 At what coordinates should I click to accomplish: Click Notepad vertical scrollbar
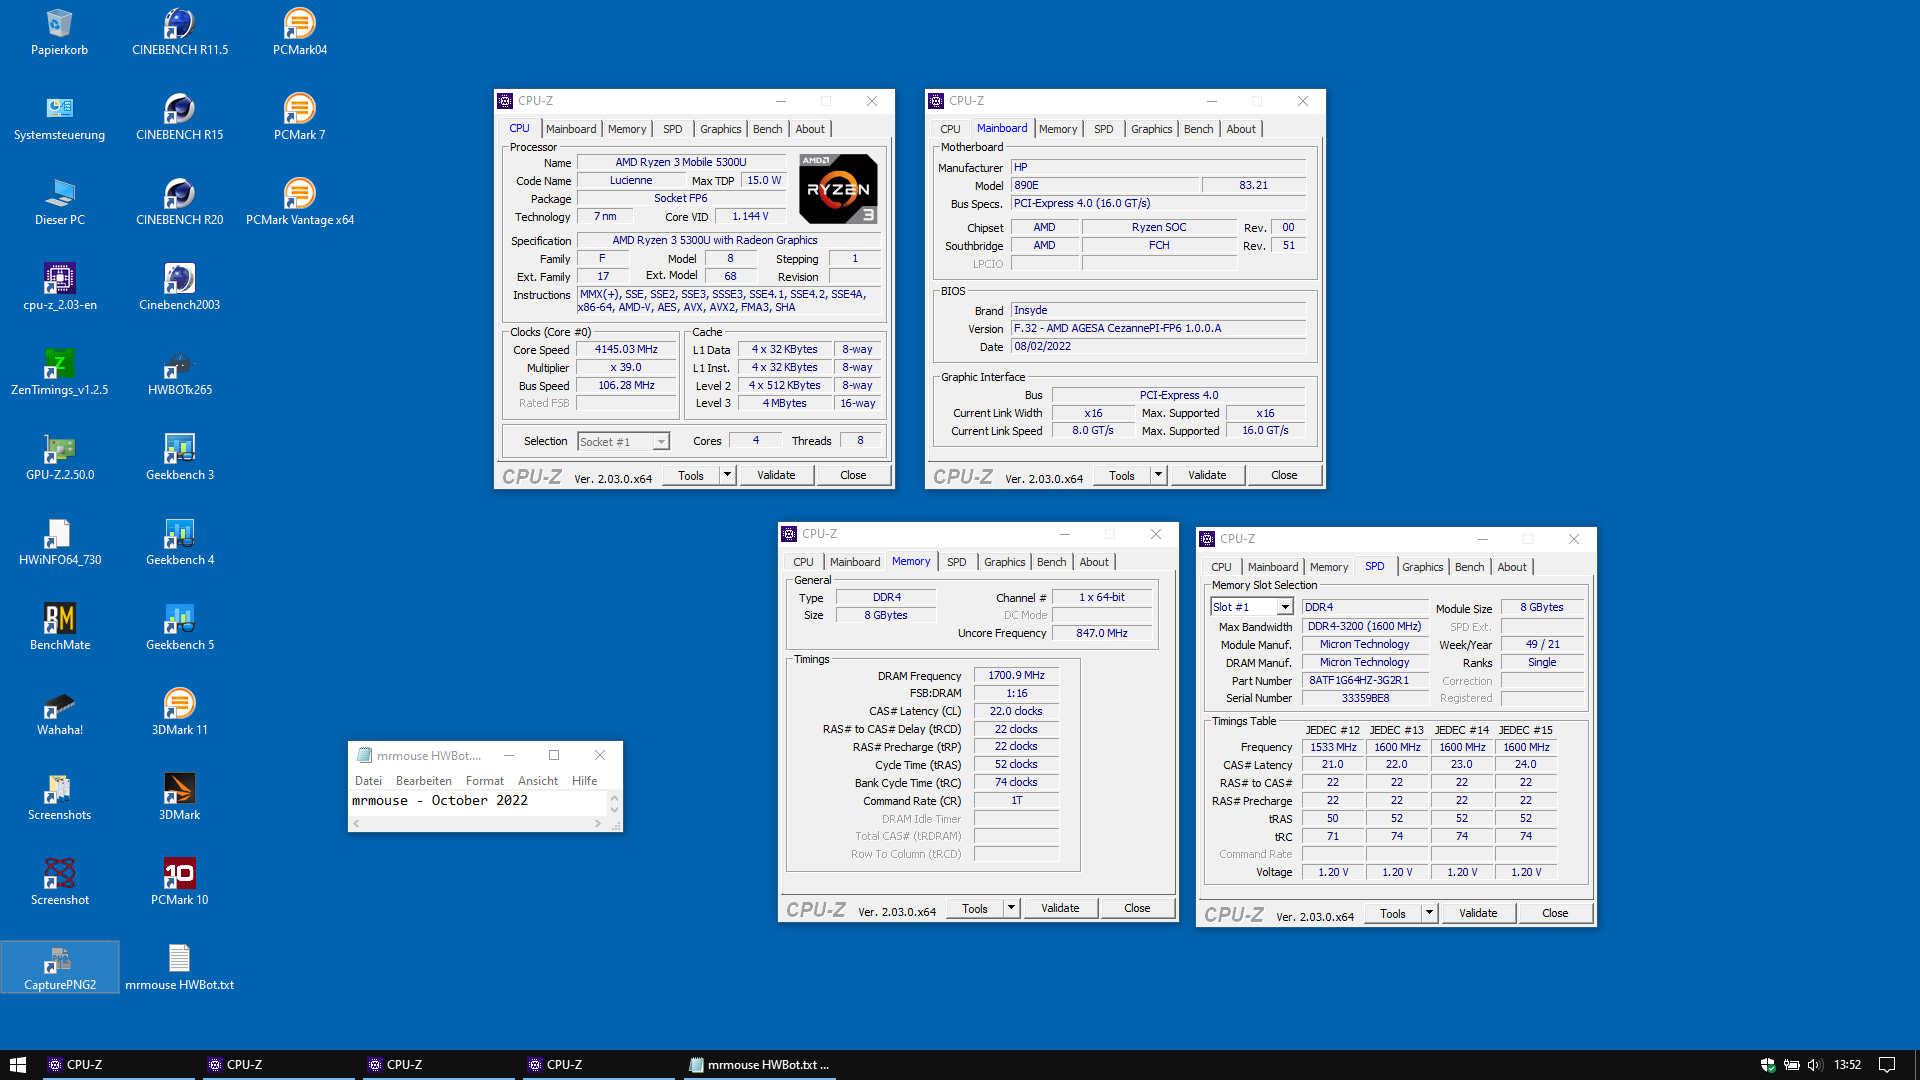[x=614, y=803]
